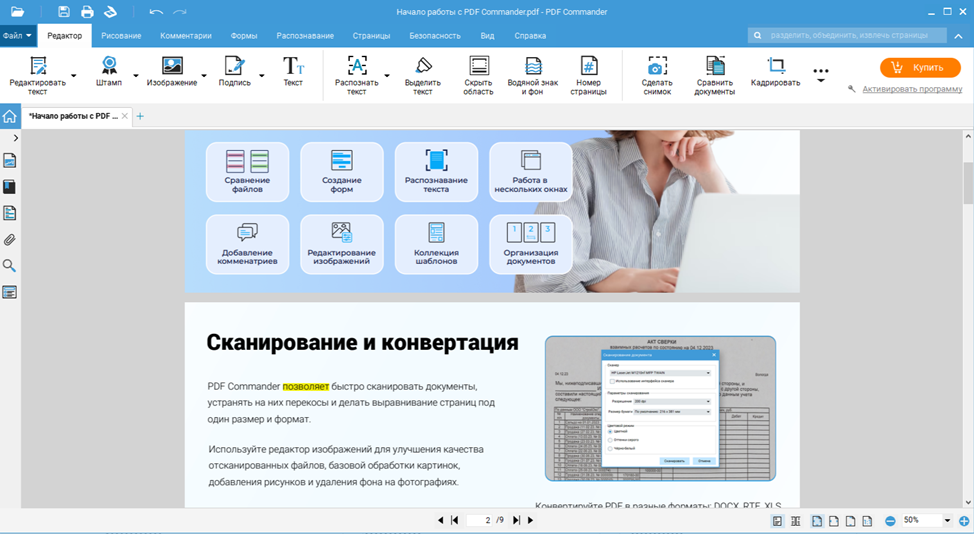
Task: Open the 50% zoom level dropdown
Action: tap(947, 520)
